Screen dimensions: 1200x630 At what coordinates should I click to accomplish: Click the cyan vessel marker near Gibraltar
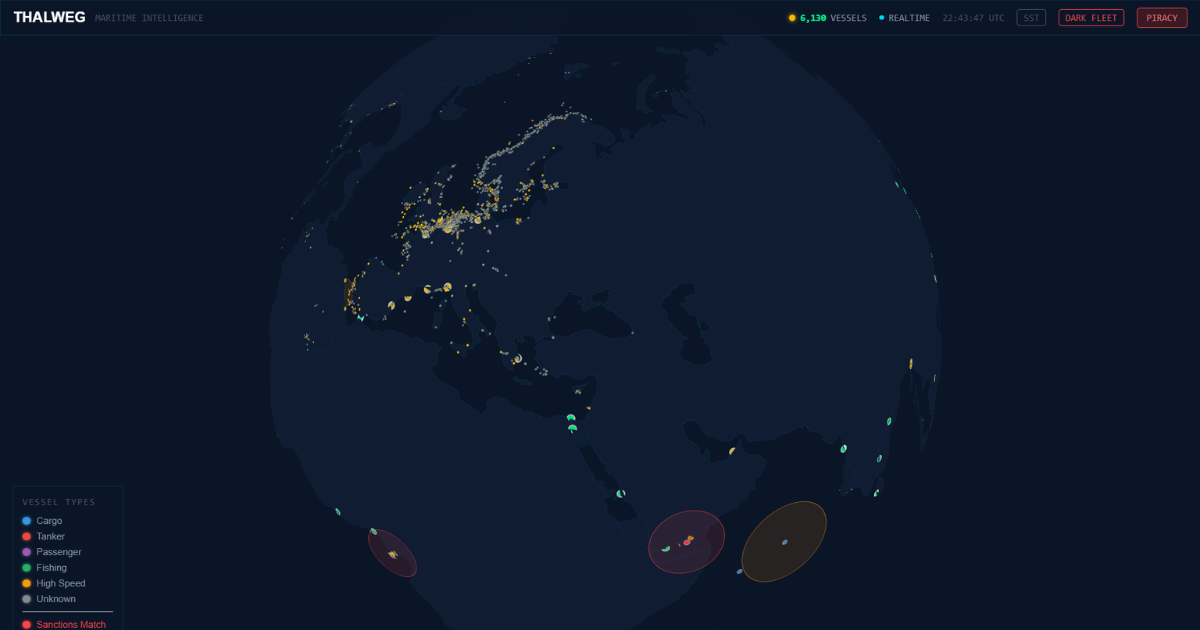tap(361, 318)
